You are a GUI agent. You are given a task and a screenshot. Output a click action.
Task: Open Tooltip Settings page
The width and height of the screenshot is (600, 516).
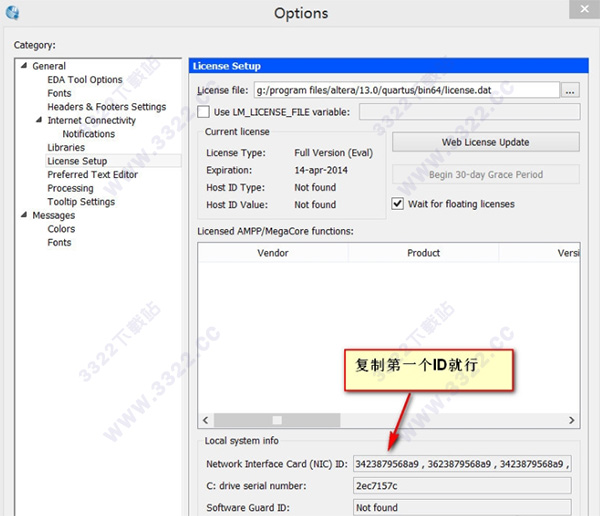(x=81, y=202)
